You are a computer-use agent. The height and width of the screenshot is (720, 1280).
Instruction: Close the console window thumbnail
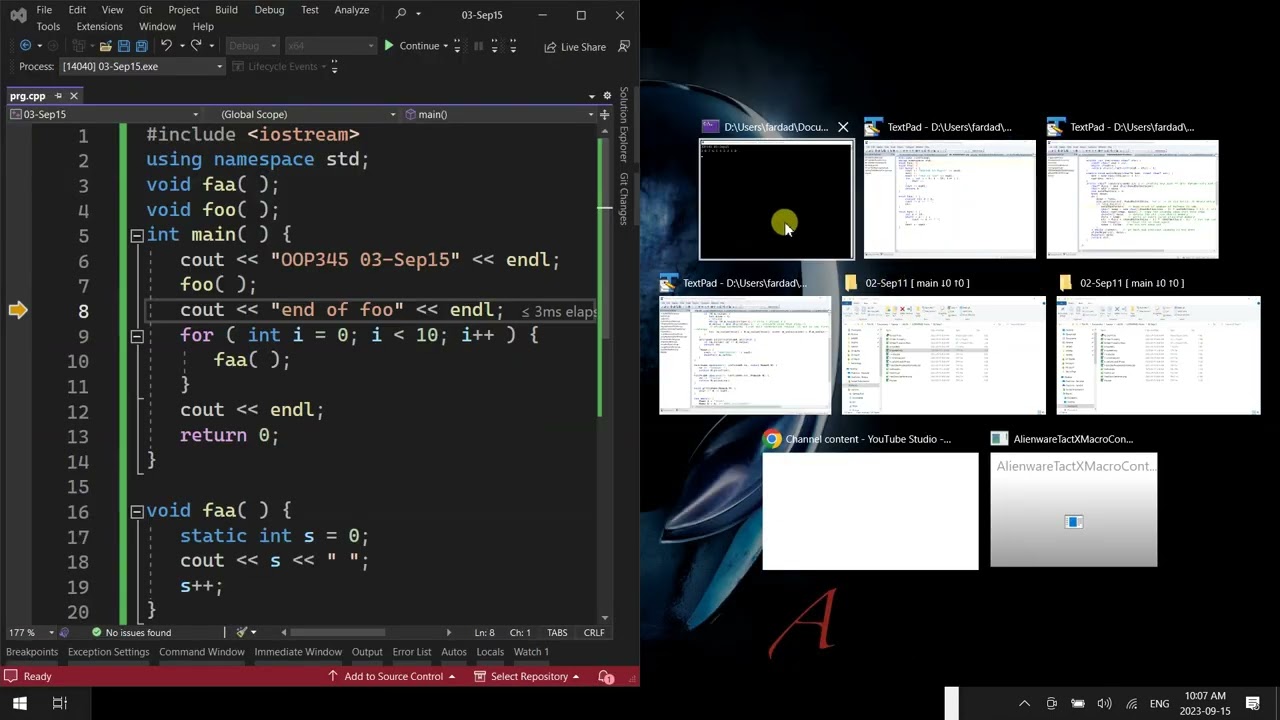(843, 127)
